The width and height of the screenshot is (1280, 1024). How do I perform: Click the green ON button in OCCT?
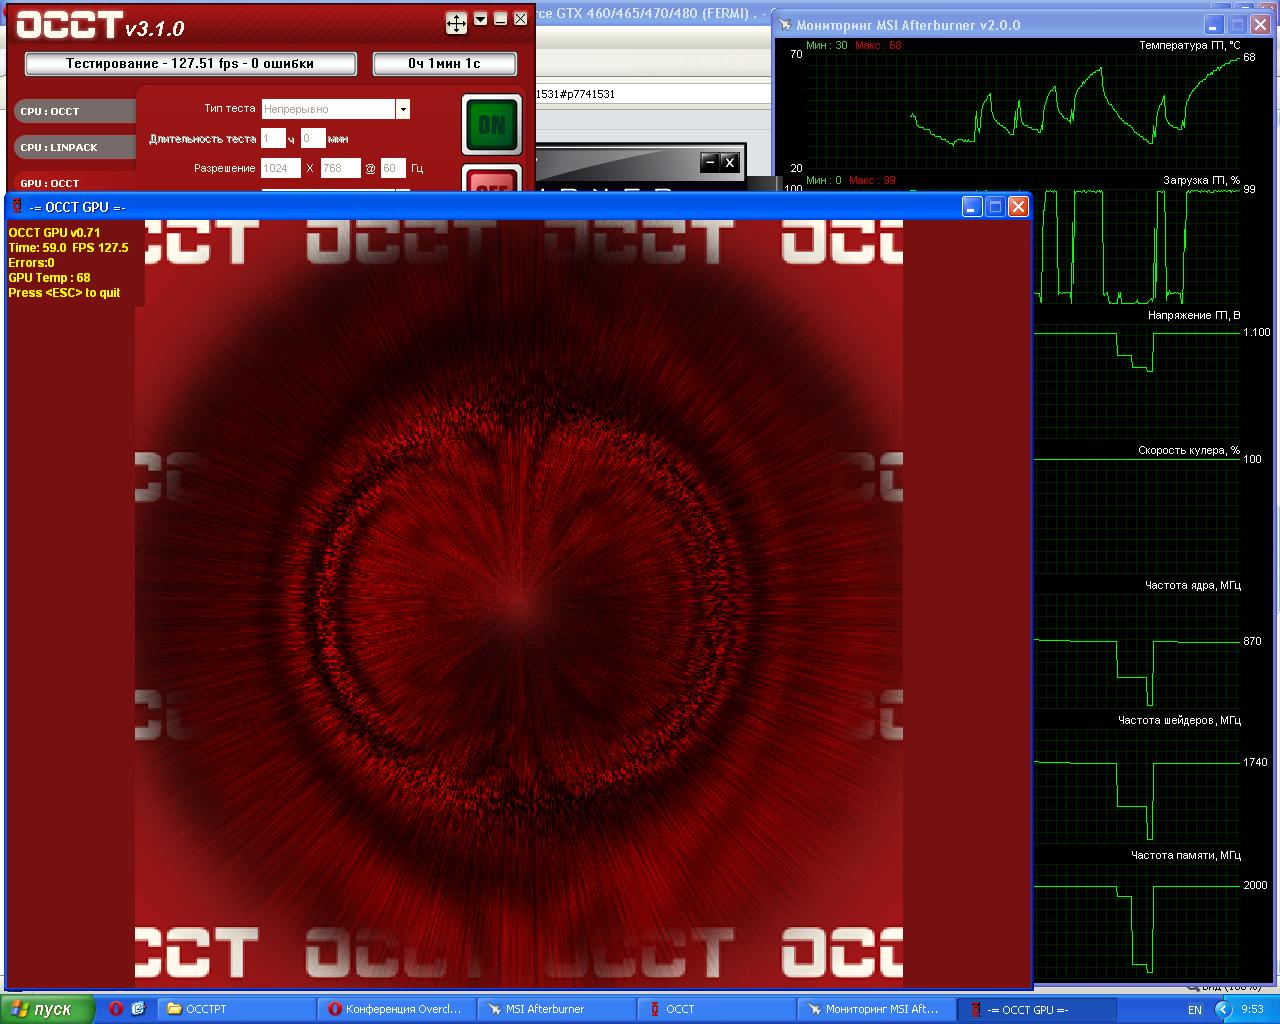492,125
